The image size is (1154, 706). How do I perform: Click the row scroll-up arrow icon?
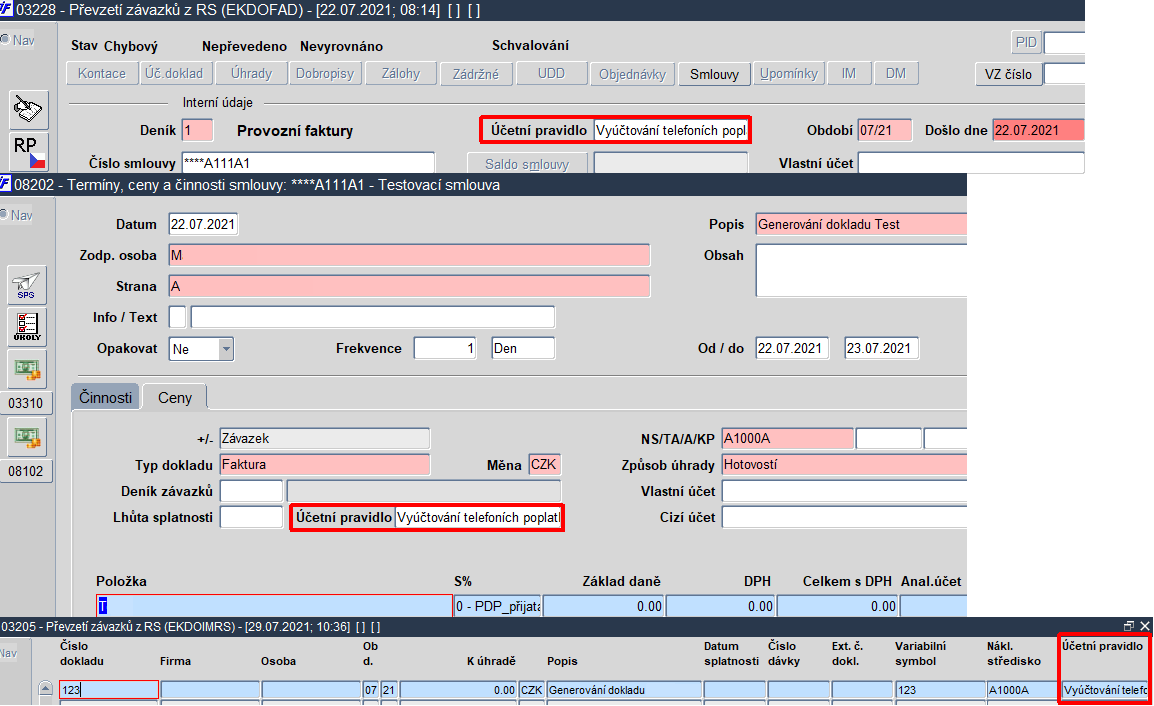46,690
